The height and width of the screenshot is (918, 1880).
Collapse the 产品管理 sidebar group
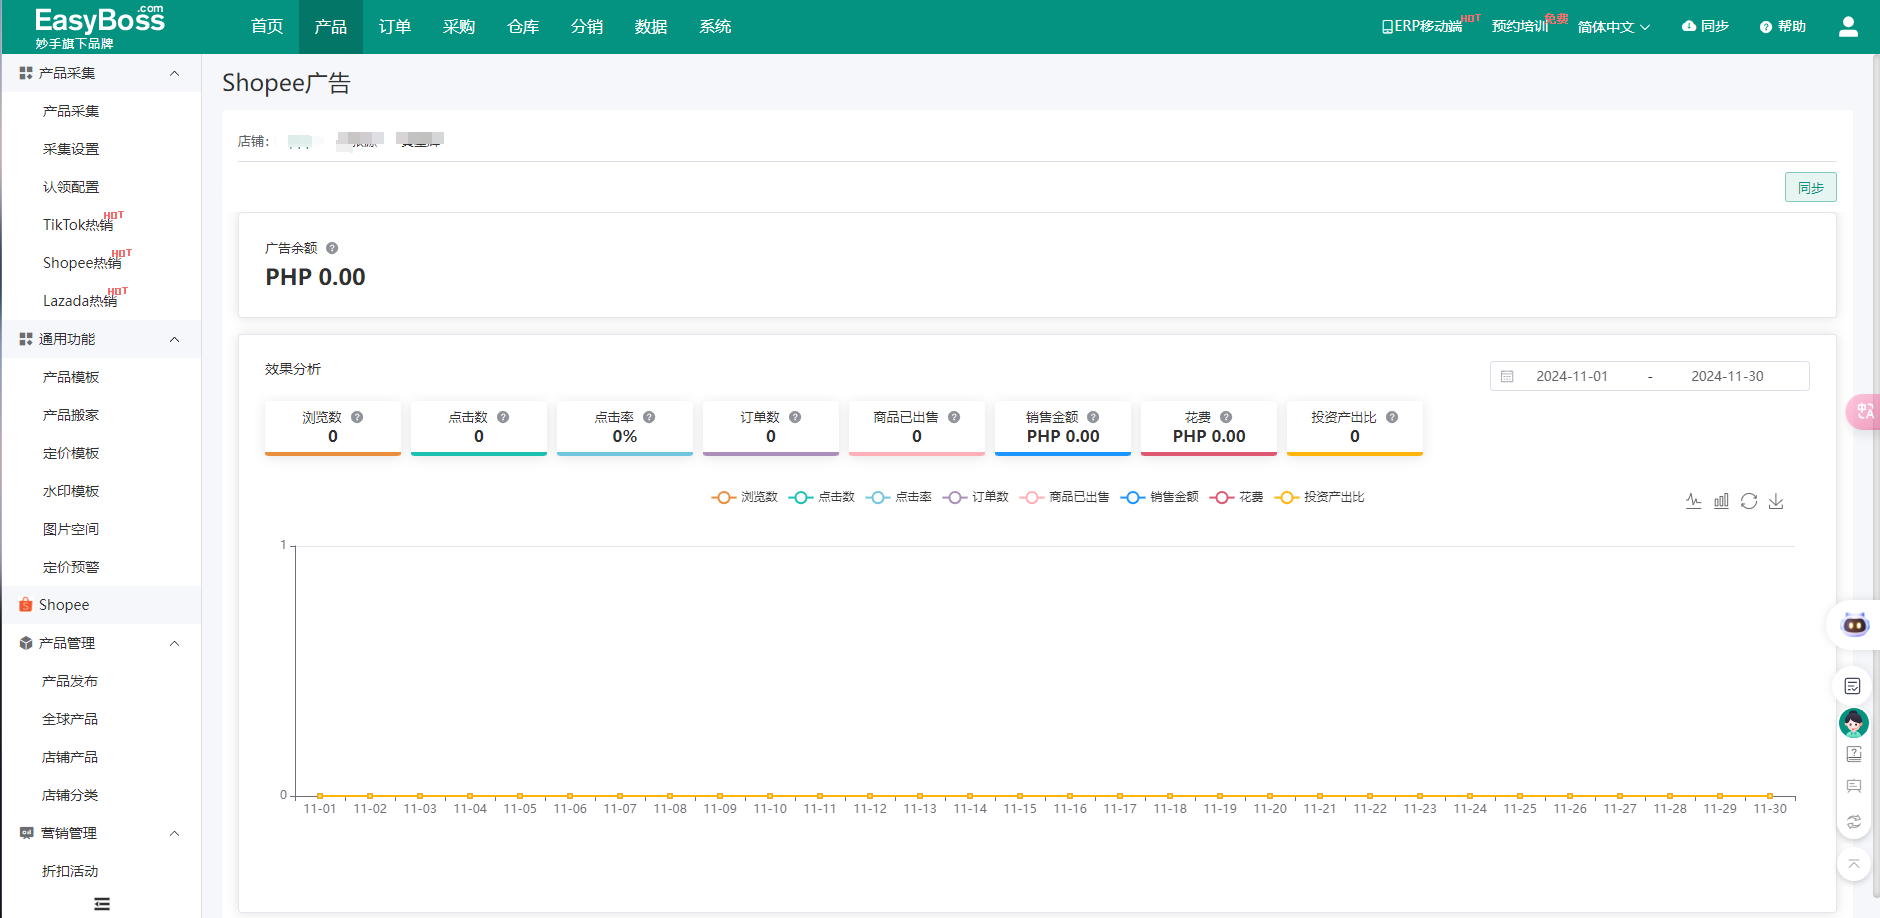pos(100,643)
